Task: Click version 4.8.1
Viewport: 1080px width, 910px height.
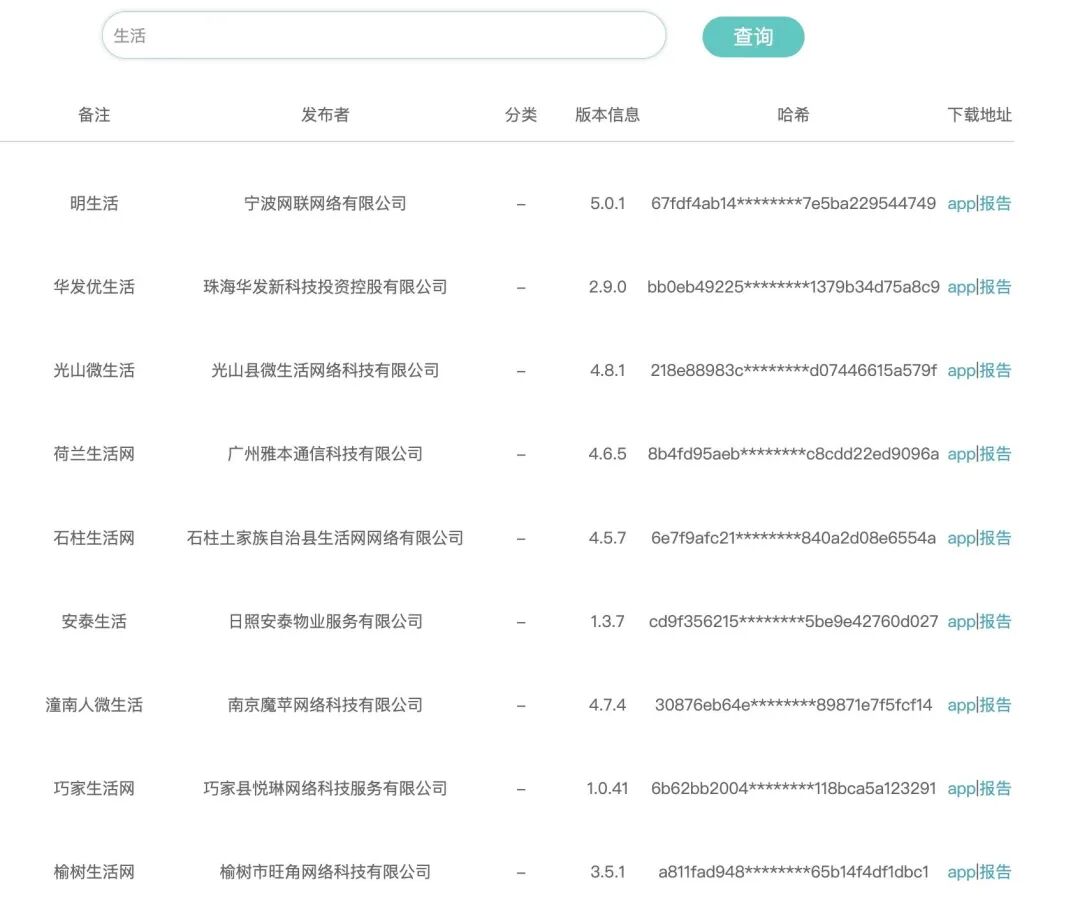Action: pyautogui.click(x=608, y=371)
